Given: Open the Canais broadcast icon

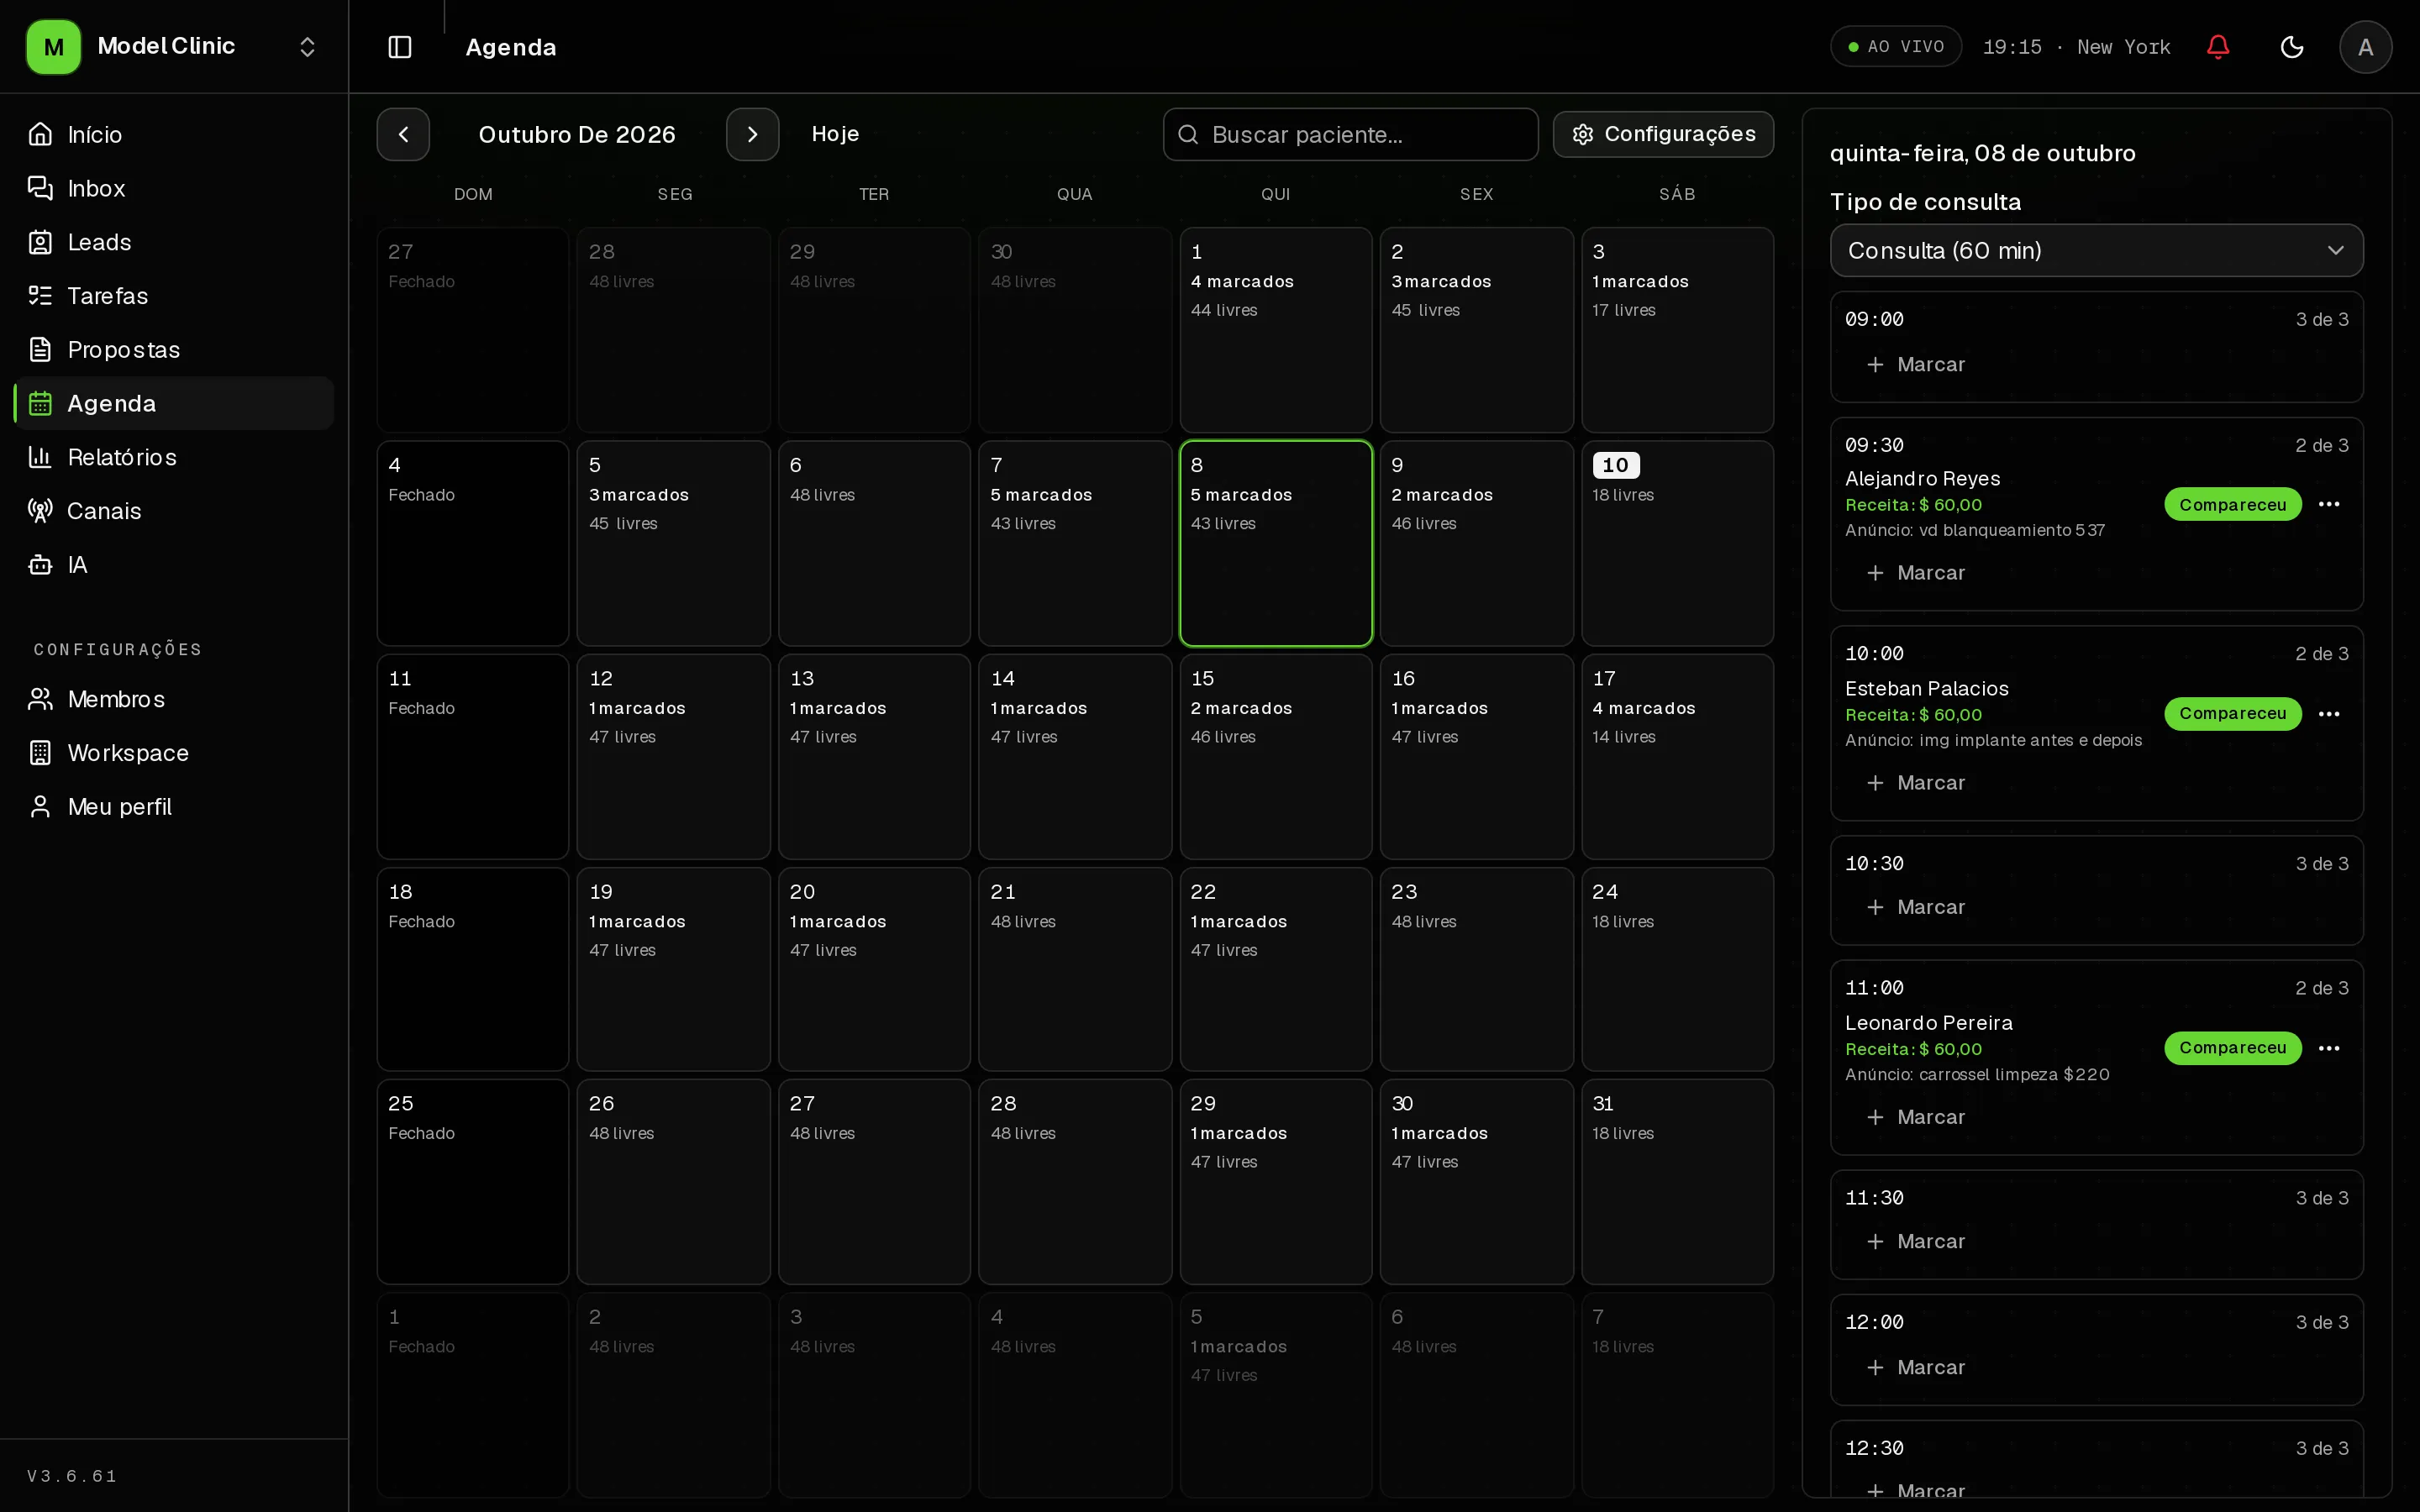Looking at the screenshot, I should [40, 511].
